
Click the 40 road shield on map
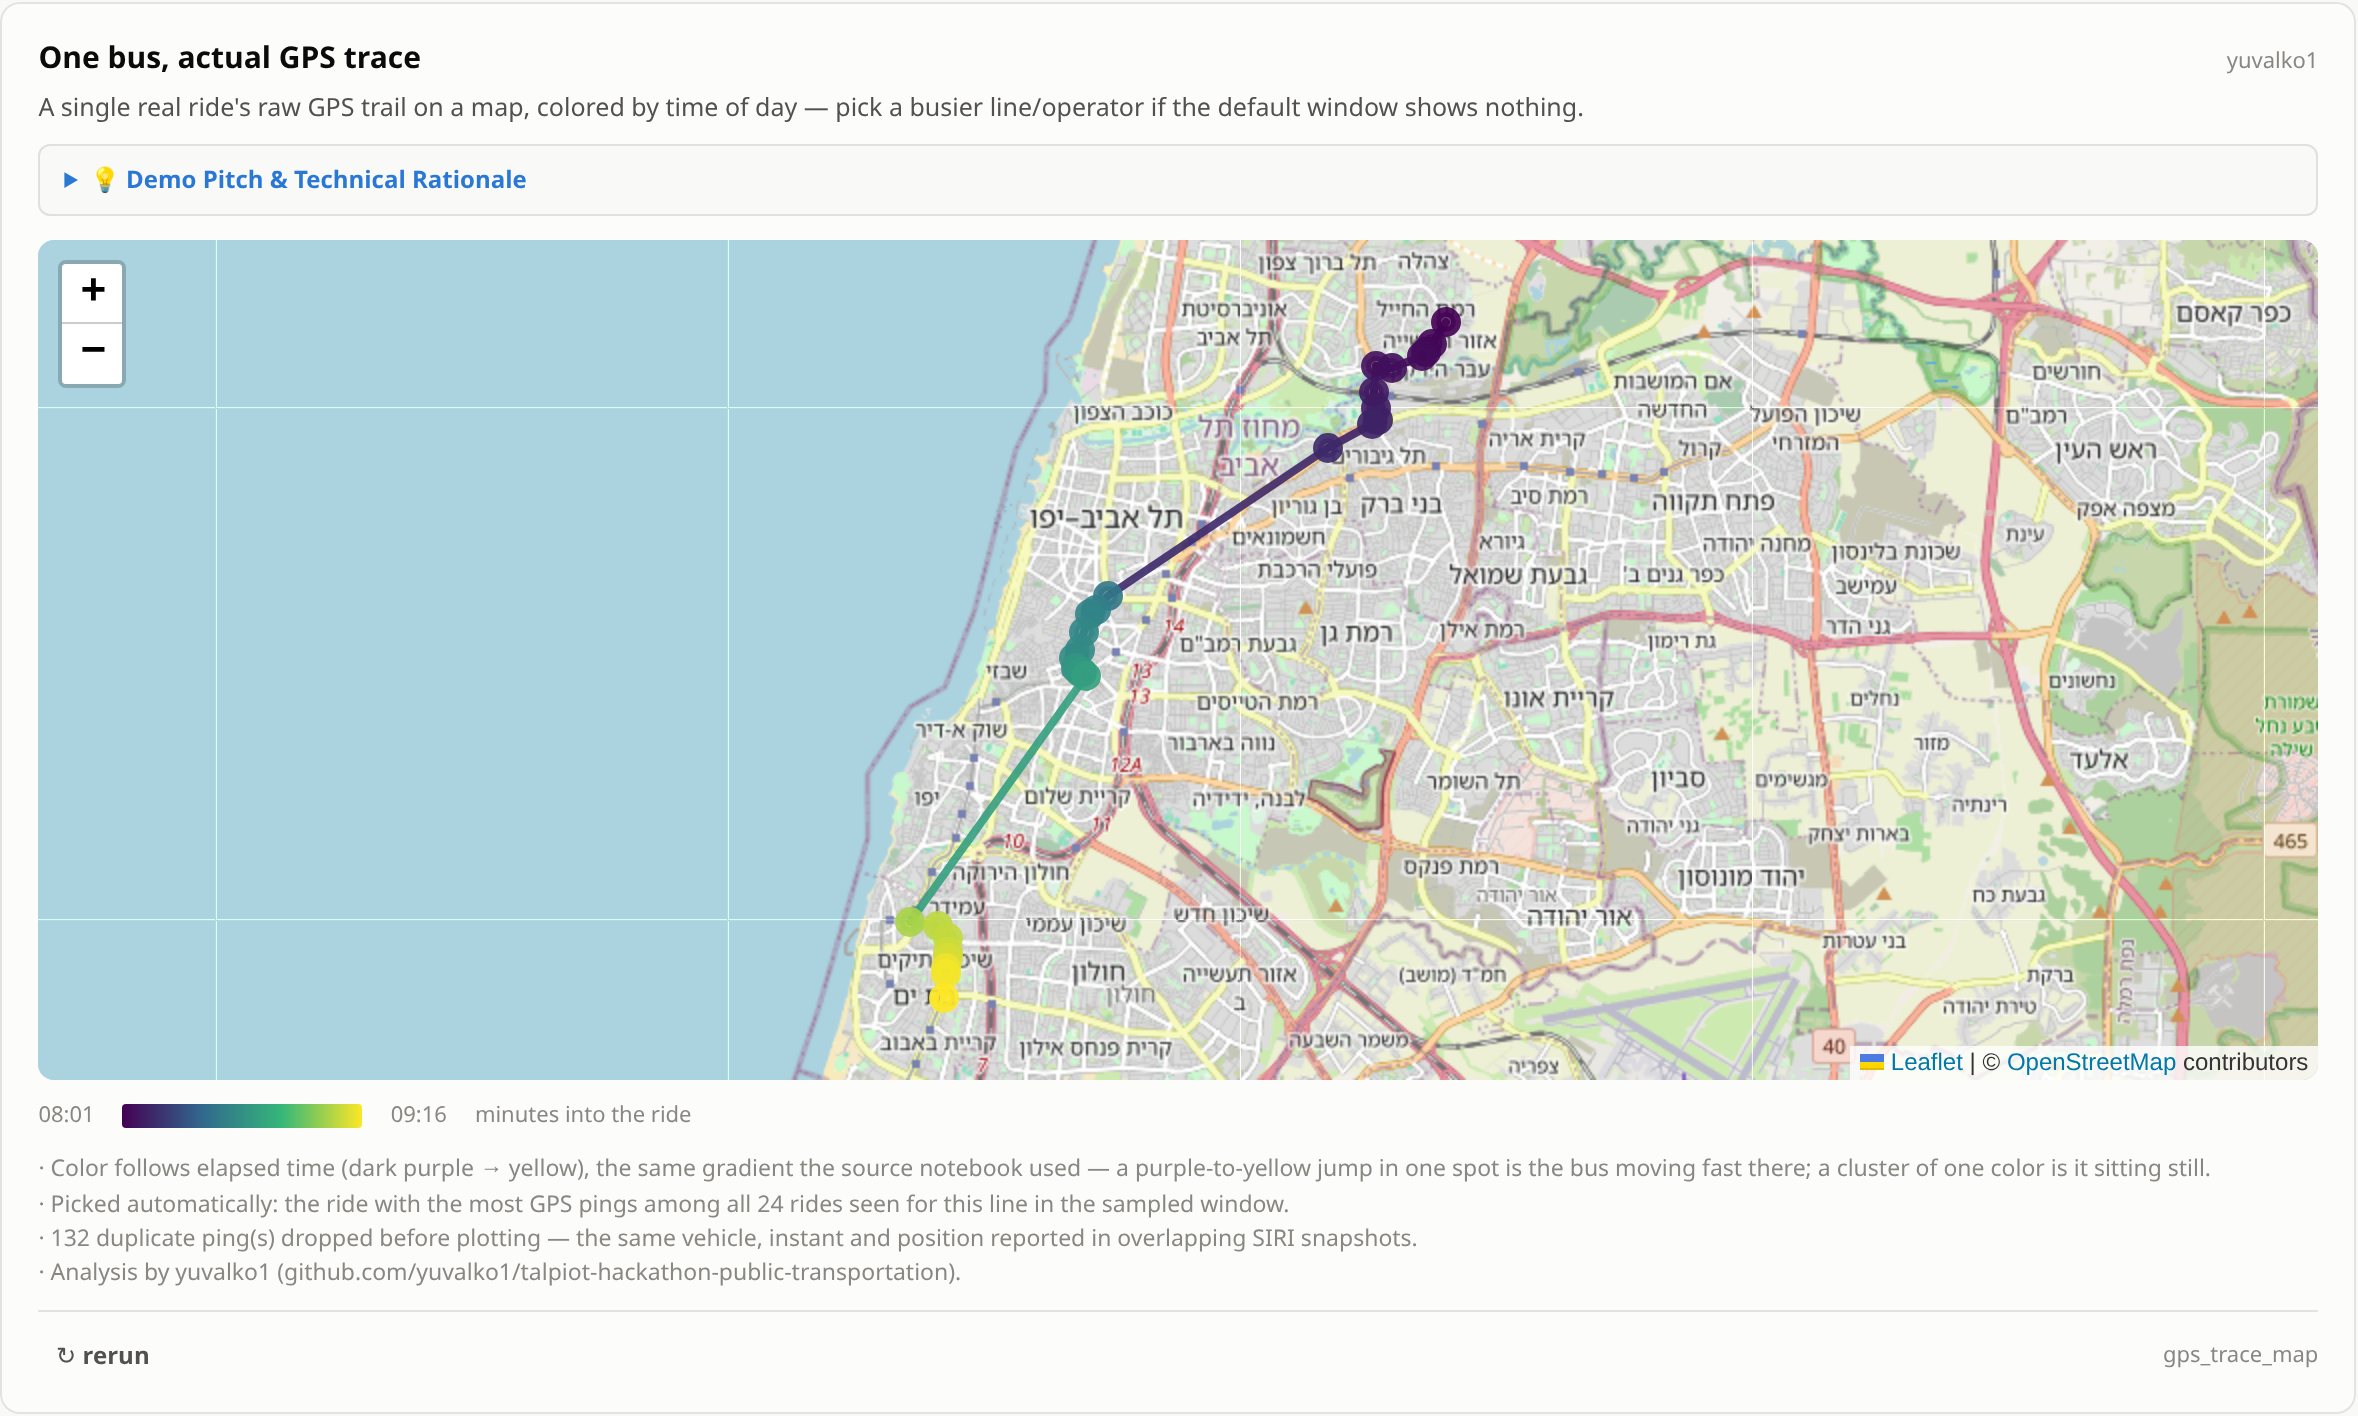pyautogui.click(x=1833, y=1047)
